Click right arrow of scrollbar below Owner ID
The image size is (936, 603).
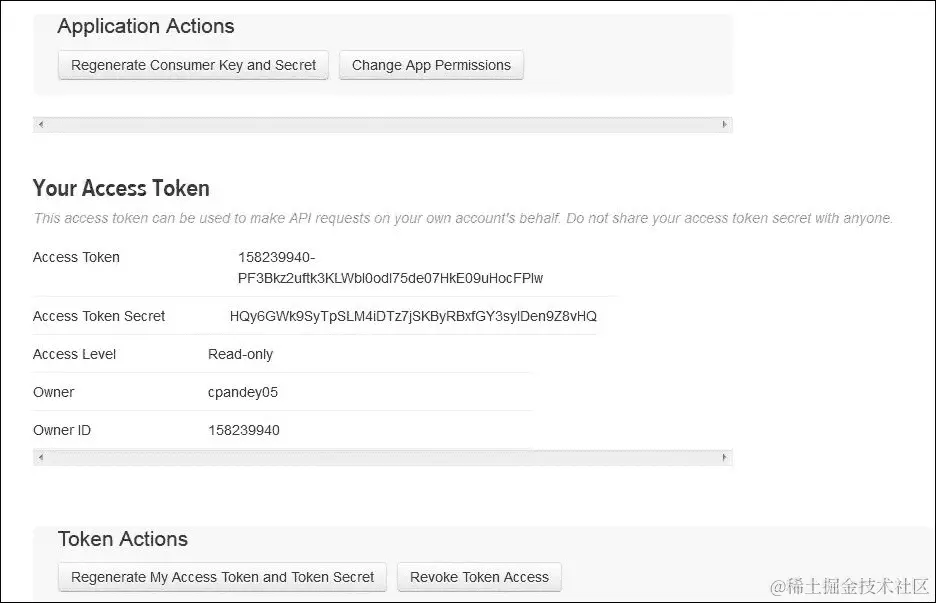[725, 458]
